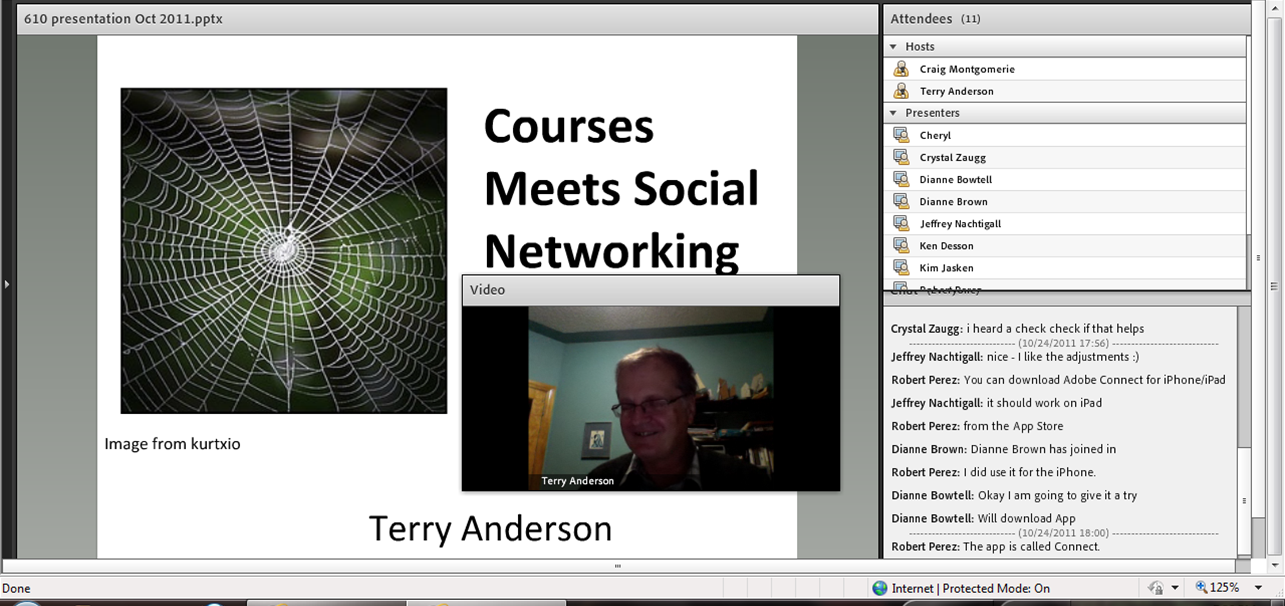Screen dimensions: 1285x606
Task: Collapse the Presenters group
Action: click(894, 113)
